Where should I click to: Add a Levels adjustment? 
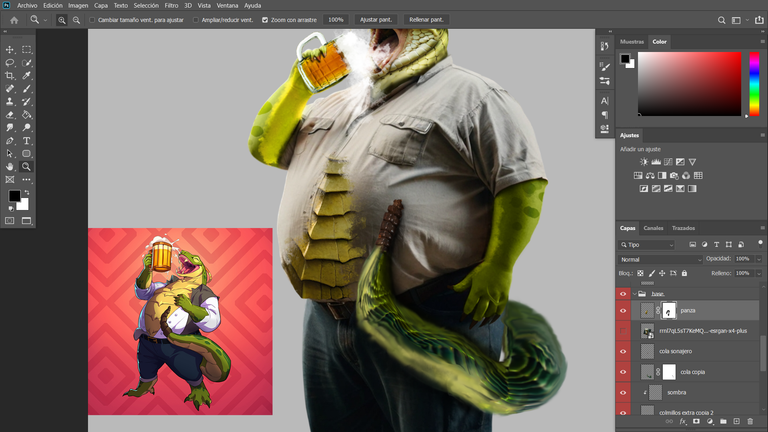(x=656, y=162)
